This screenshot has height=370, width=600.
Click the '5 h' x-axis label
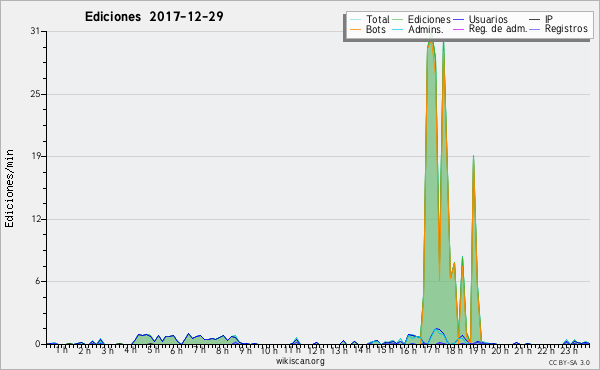coord(153,350)
